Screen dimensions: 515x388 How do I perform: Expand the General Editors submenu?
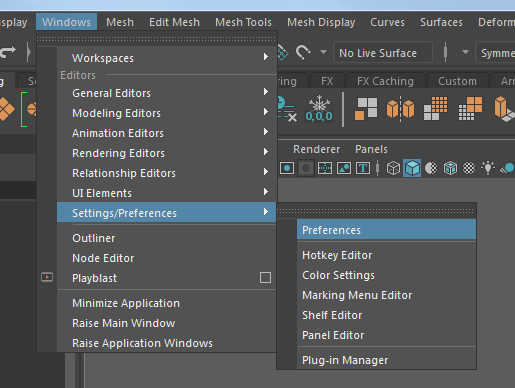click(x=167, y=93)
